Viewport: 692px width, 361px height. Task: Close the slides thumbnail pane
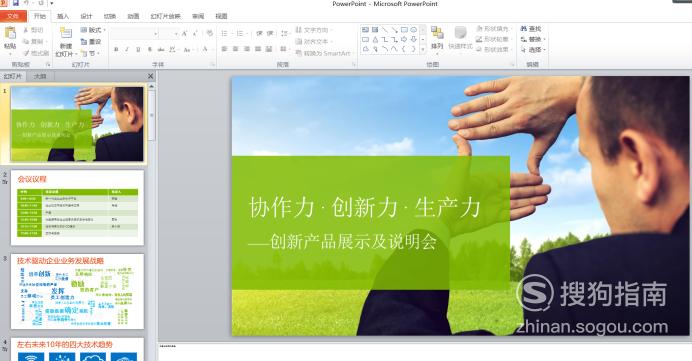[150, 76]
